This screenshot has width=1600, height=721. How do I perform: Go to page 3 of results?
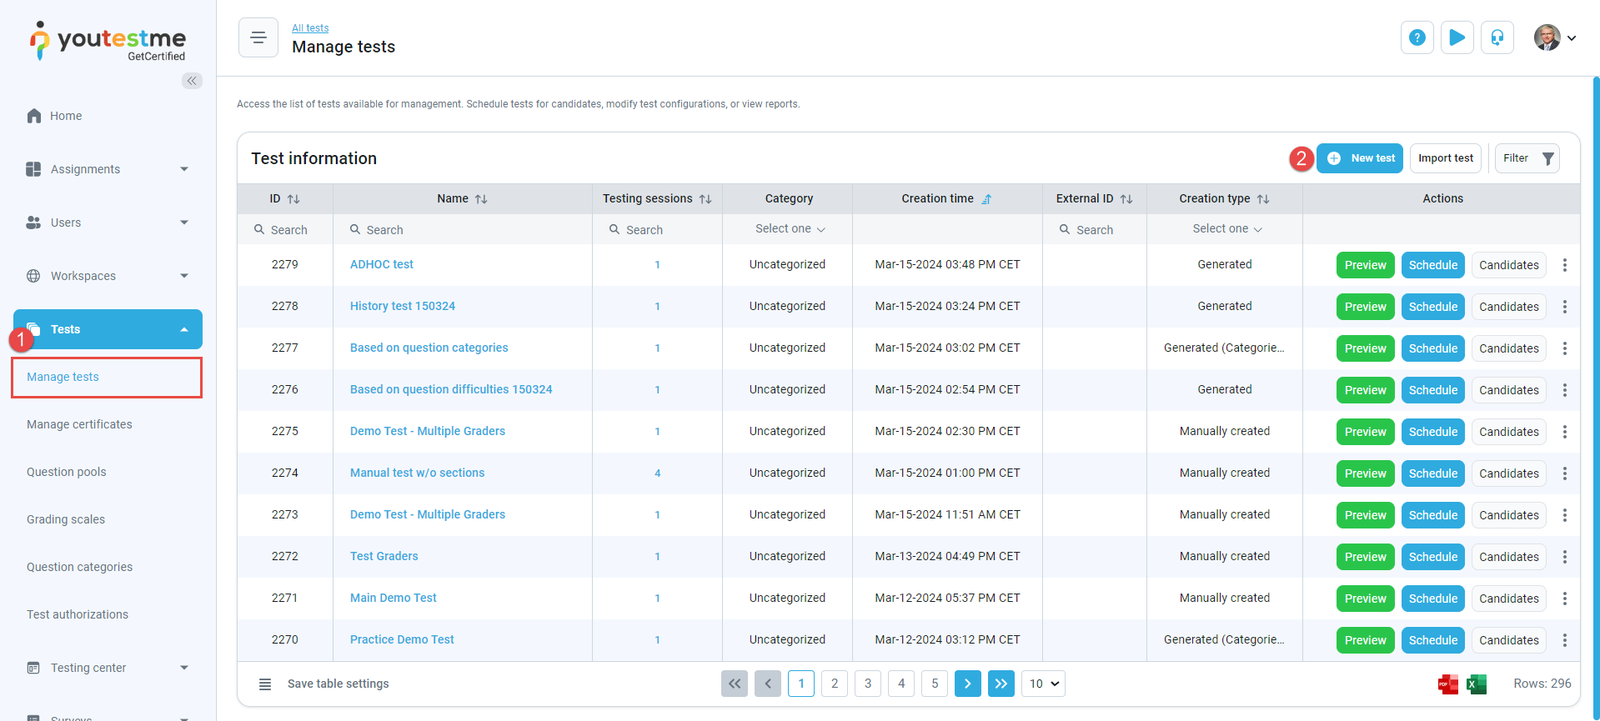[868, 684]
